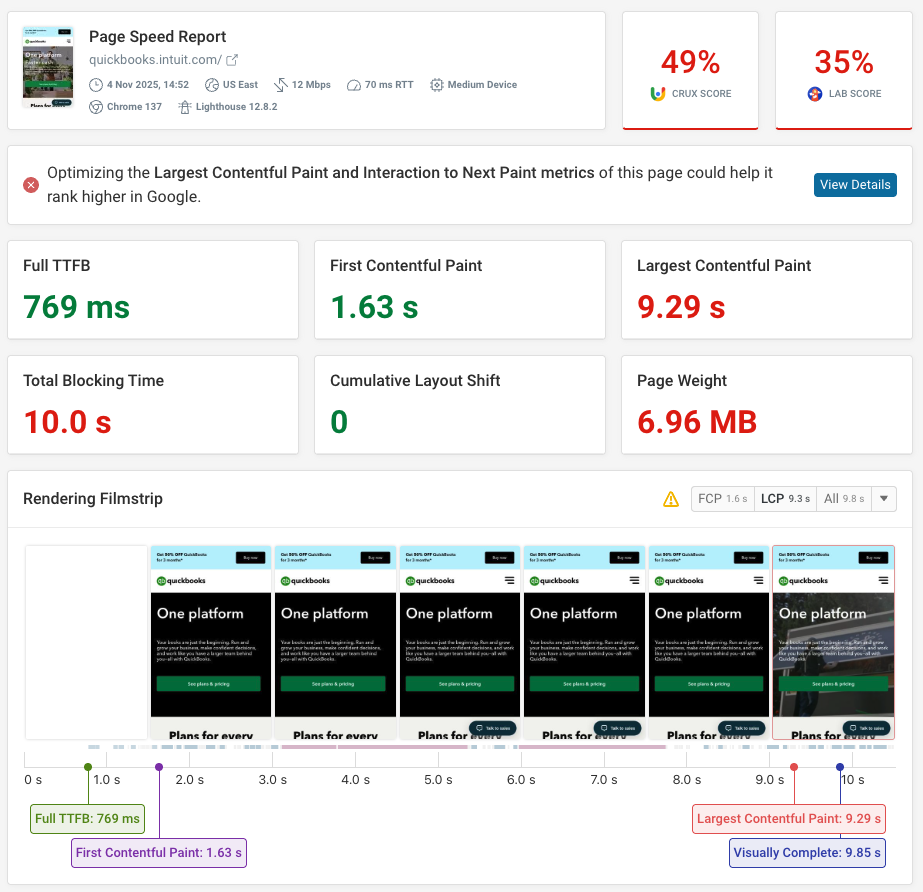Switch to the LCP 9.3 s filter

click(x=783, y=498)
